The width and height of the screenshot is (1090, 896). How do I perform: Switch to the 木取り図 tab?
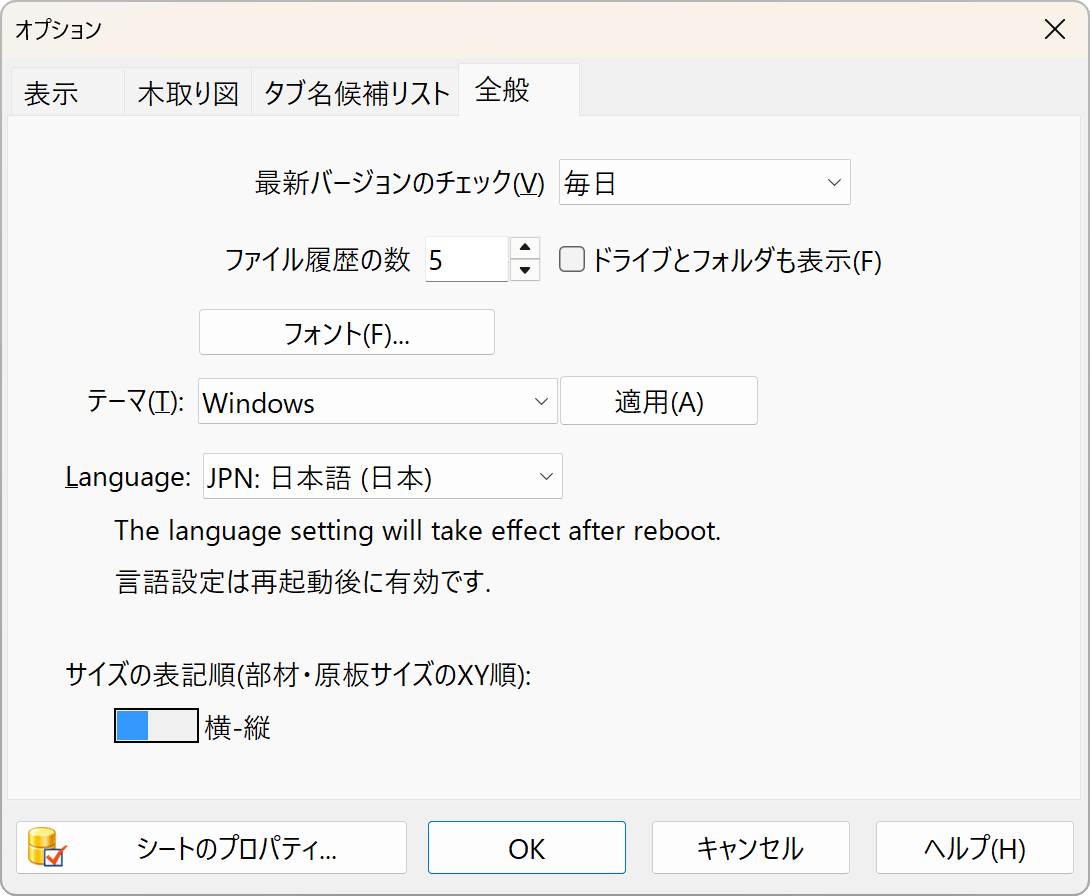coord(188,94)
